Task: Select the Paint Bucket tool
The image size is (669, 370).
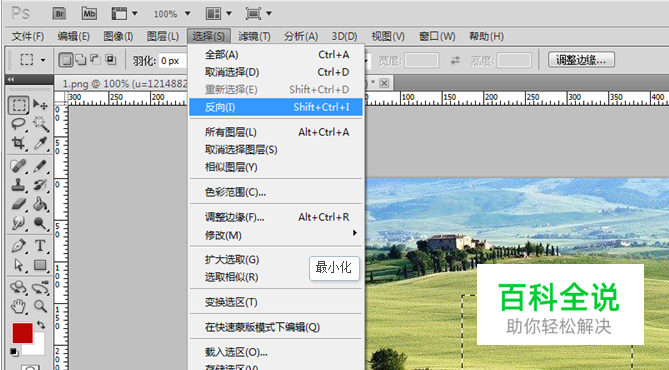Action: [x=40, y=204]
